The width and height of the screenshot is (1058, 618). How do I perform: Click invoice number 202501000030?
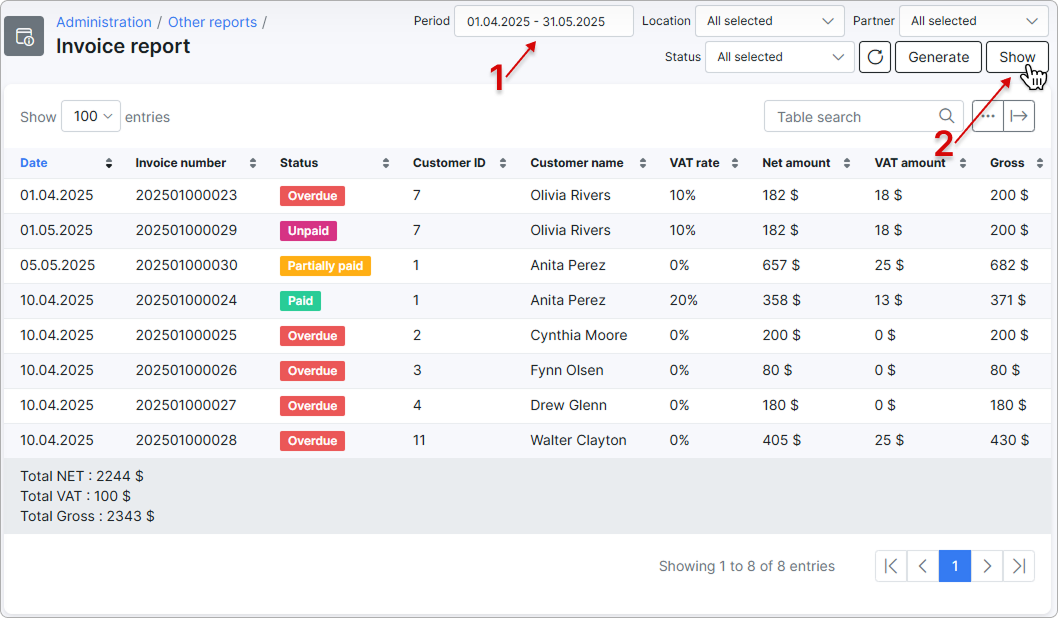pos(186,265)
